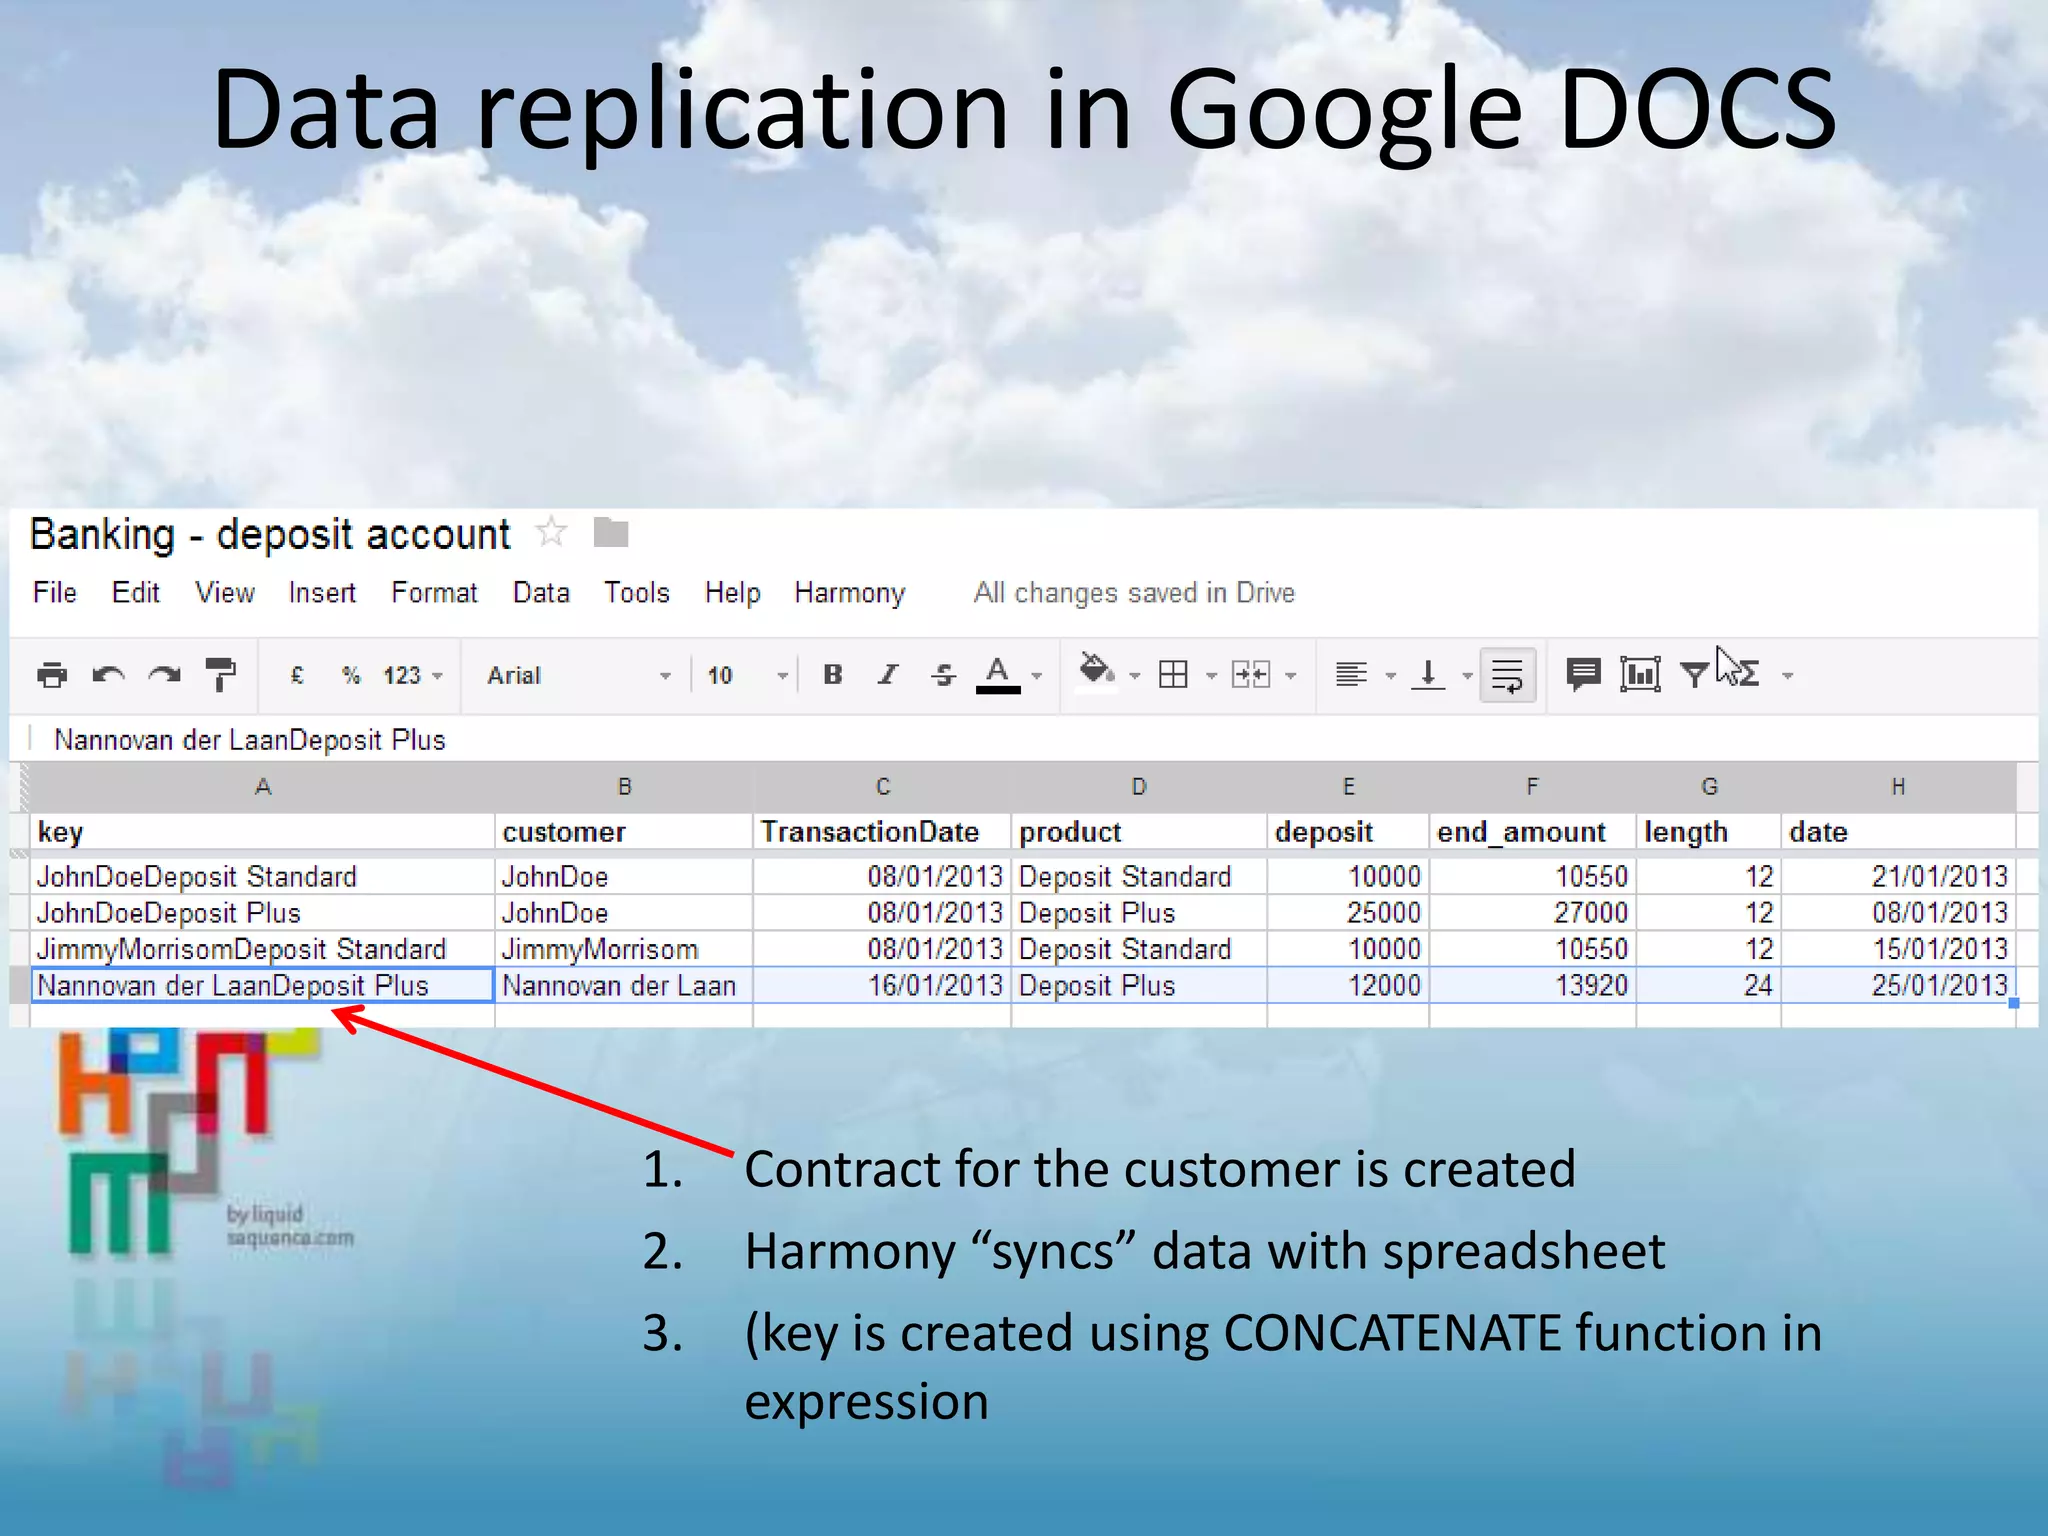This screenshot has width=2048, height=1536.
Task: Click the Insert chart icon
Action: [x=1640, y=675]
